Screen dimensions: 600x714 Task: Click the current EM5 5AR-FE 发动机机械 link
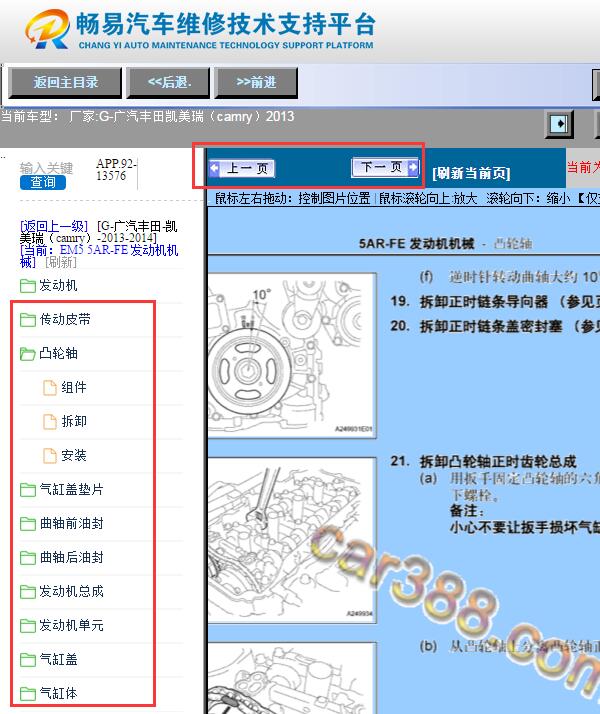(x=99, y=256)
